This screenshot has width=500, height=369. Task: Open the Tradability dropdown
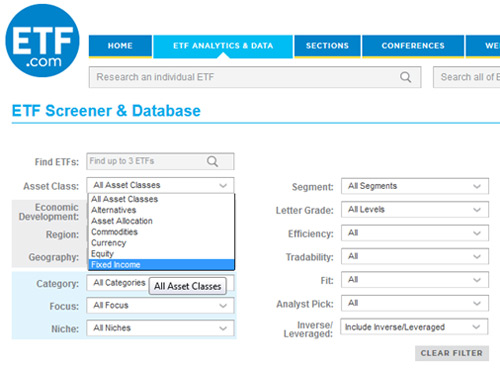point(415,256)
